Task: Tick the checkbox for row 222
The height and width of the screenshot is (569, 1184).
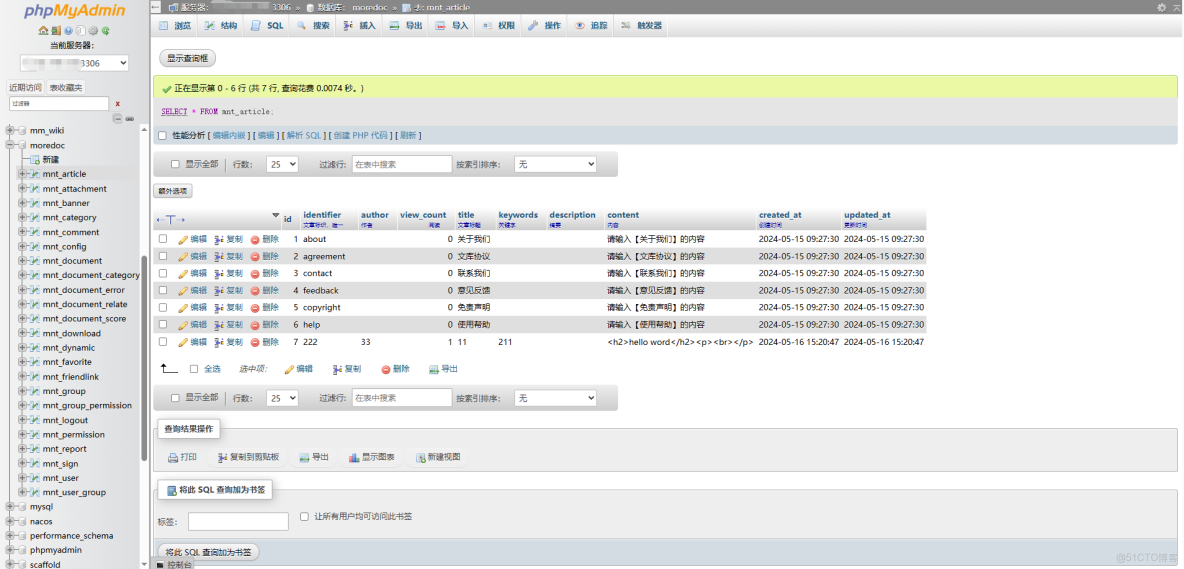Action: tap(163, 342)
